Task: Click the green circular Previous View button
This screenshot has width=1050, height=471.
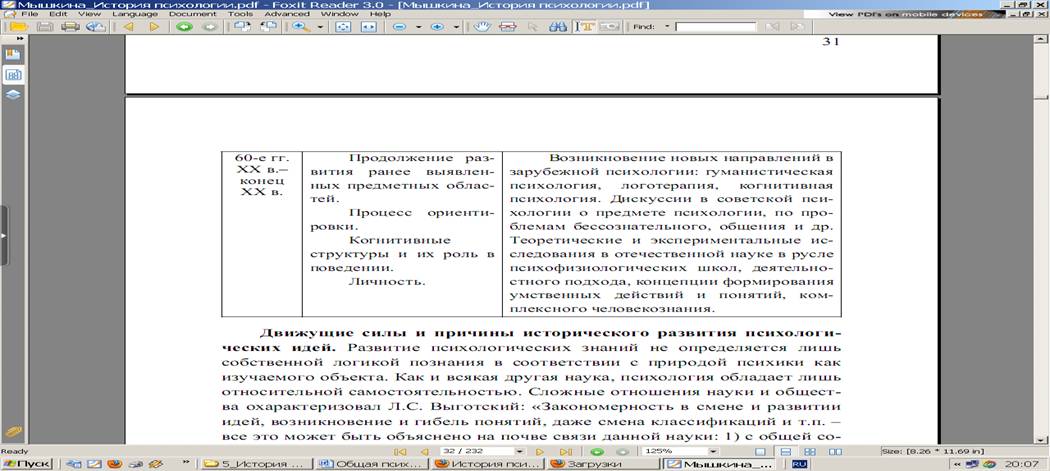Action: [x=183, y=27]
